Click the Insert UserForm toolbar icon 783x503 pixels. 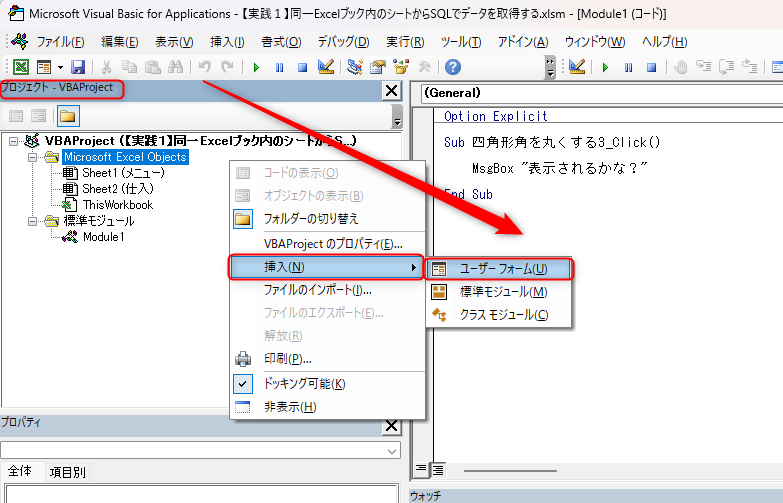tap(44, 66)
